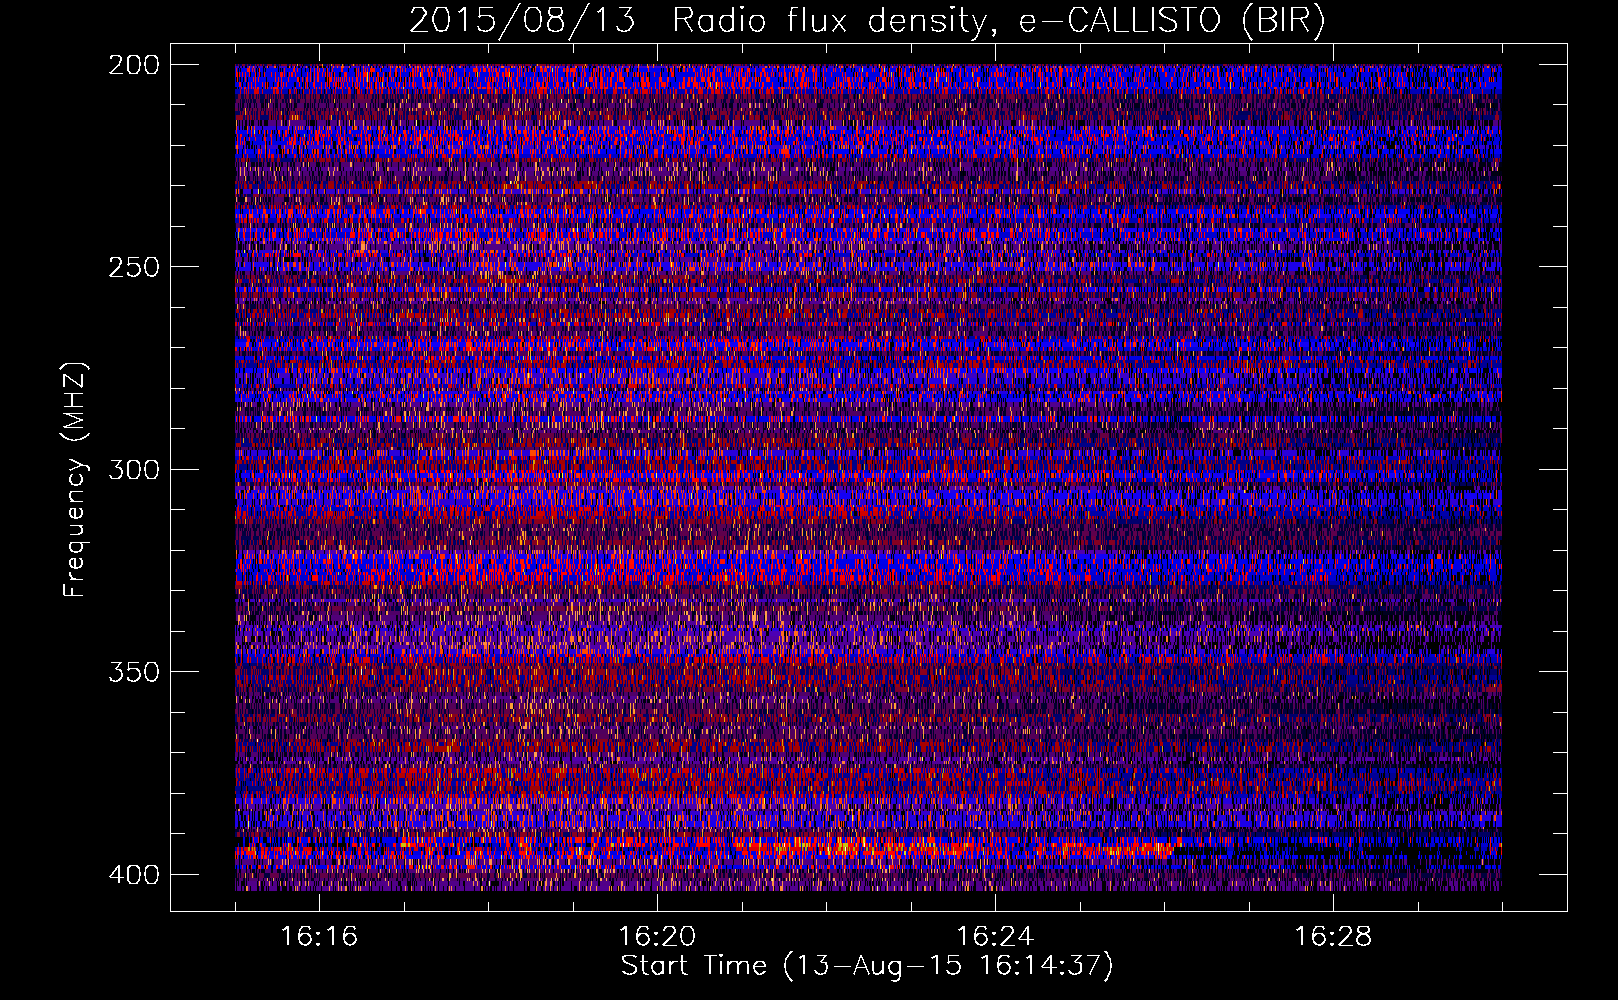Click the 'Start Time (13-Aug-15 16:14:37)' label
This screenshot has height=1000, width=1618.
coord(867,966)
